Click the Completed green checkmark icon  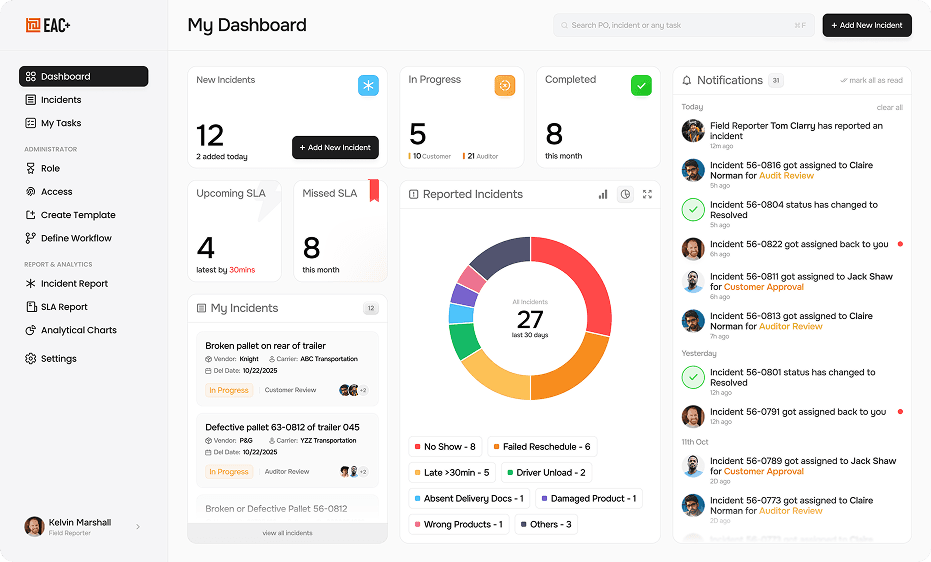point(641,85)
